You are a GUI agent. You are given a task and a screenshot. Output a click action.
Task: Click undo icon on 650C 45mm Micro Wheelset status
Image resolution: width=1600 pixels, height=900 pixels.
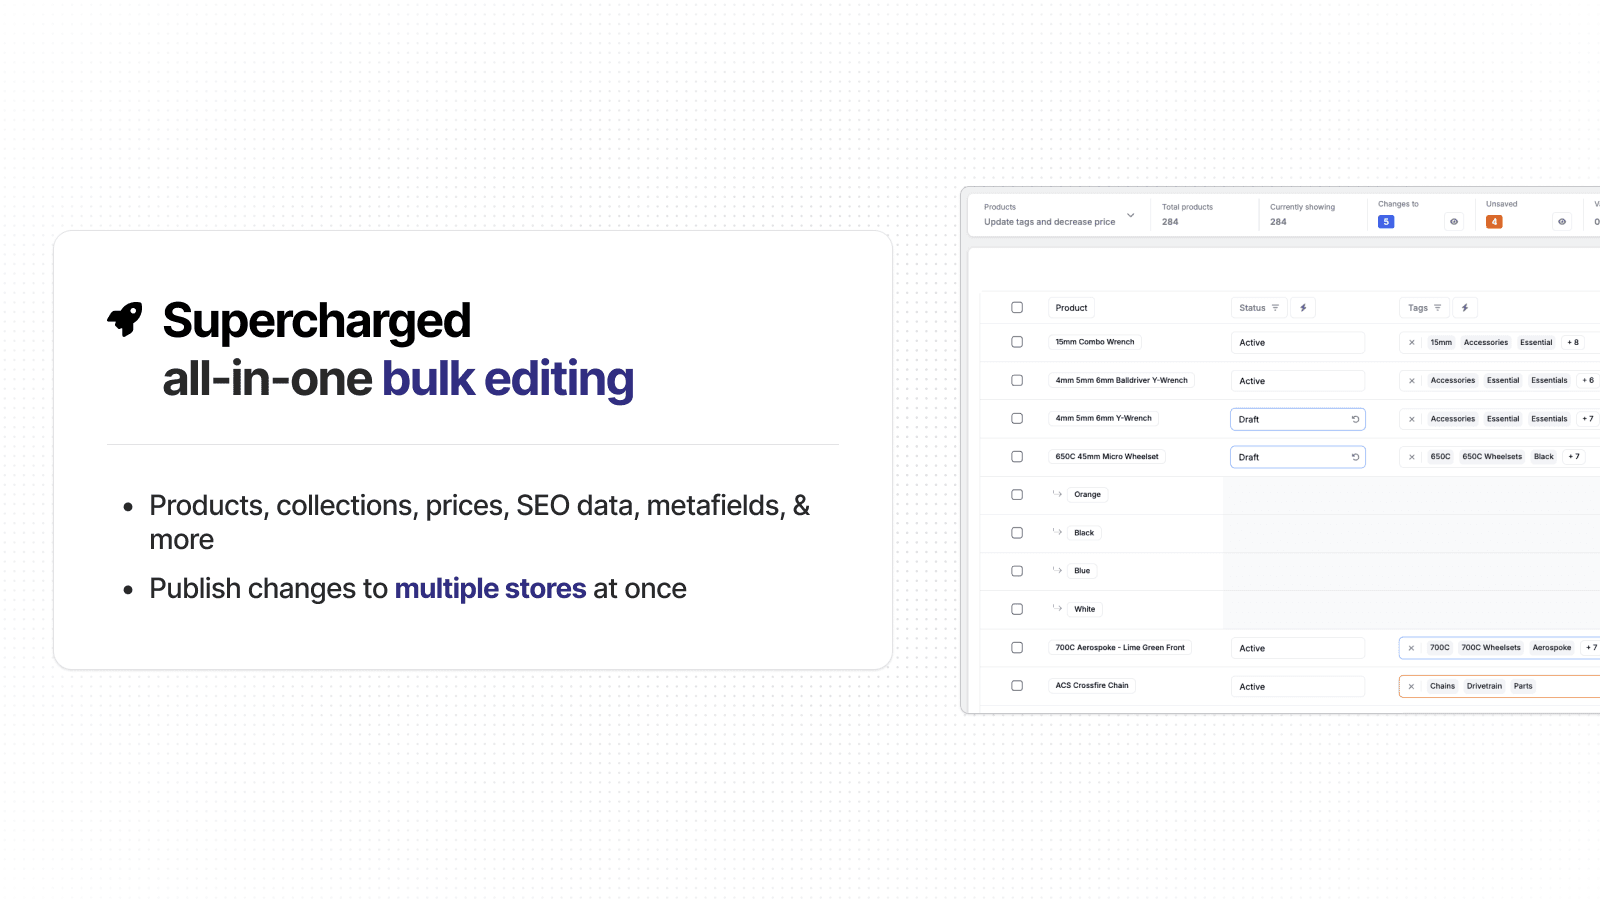pos(1355,456)
